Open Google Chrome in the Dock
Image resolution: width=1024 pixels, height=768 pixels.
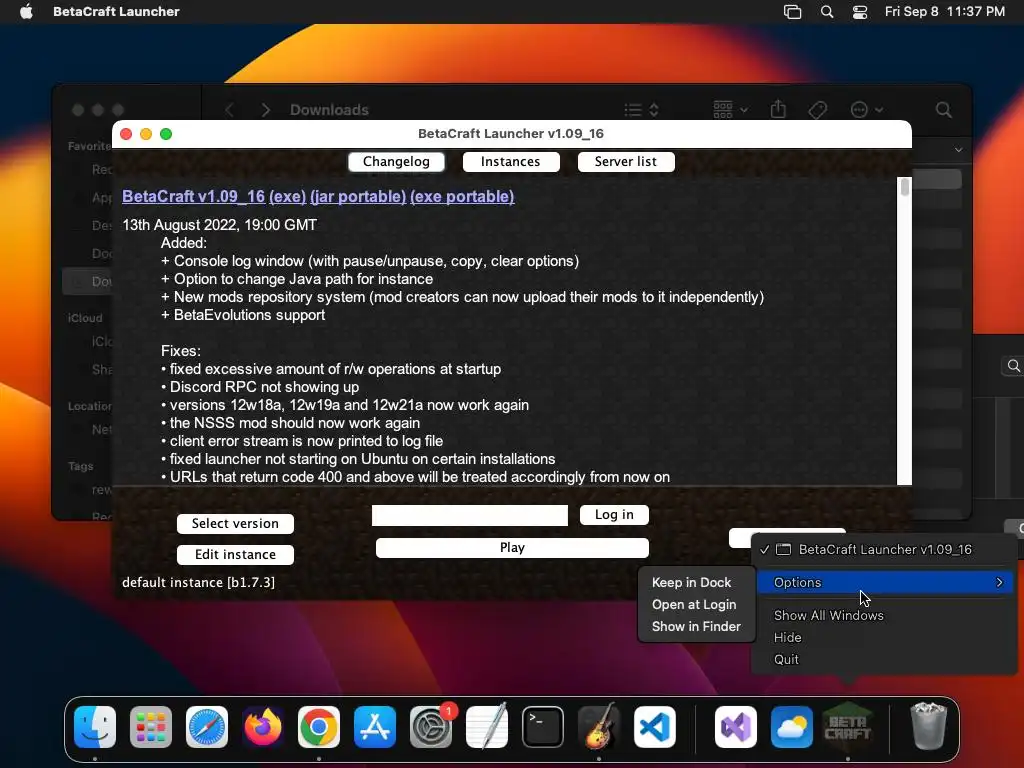pyautogui.click(x=319, y=727)
